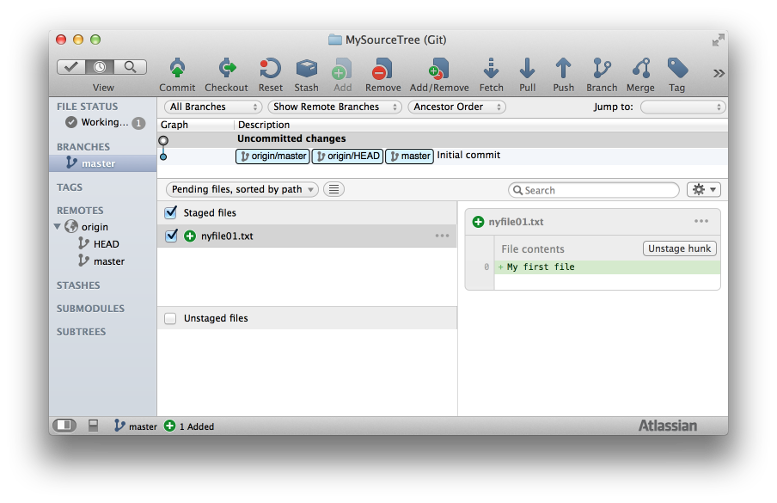Uncheck the nyfile01.txt staged checkbox
The height and width of the screenshot is (503, 777).
coord(171,236)
